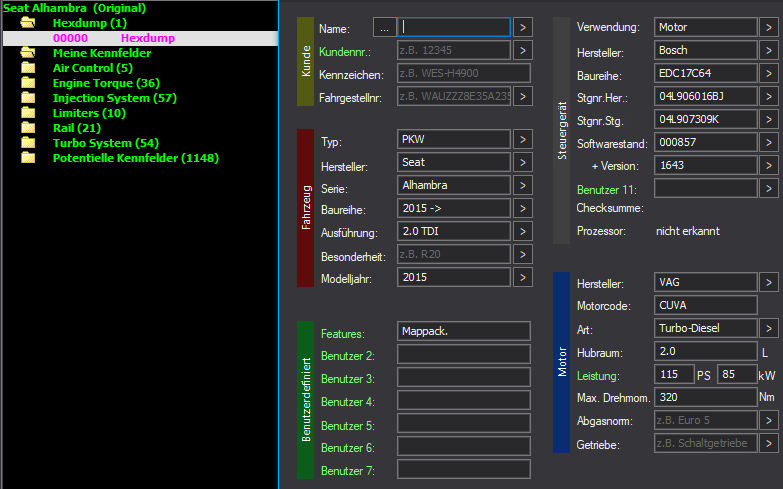783x489 pixels.
Task: Open the Engine Torque (36) tree entry
Action: (106, 83)
